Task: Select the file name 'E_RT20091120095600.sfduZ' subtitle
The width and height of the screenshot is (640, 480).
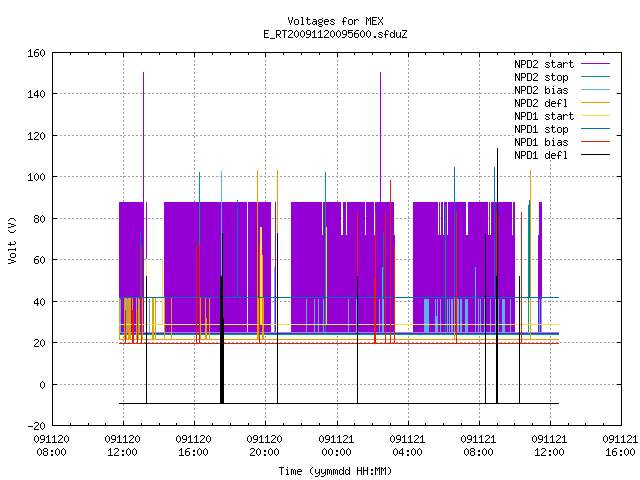Action: click(335, 34)
